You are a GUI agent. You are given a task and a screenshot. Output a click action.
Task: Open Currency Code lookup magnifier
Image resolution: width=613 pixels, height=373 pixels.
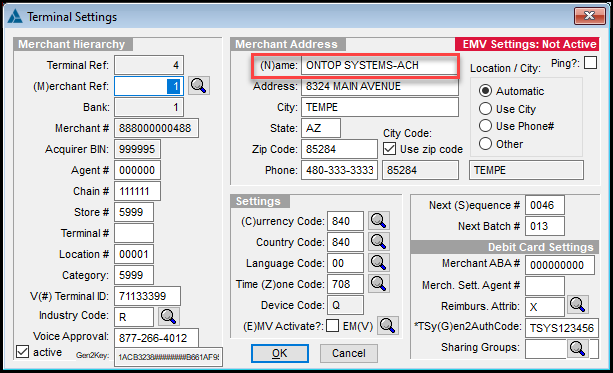[x=378, y=221]
